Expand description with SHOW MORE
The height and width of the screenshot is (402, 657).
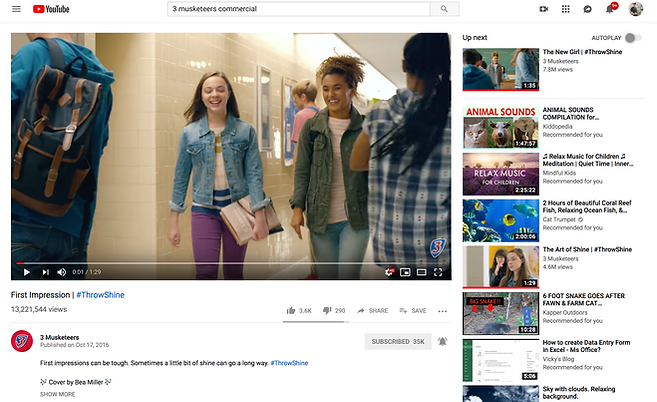point(57,394)
